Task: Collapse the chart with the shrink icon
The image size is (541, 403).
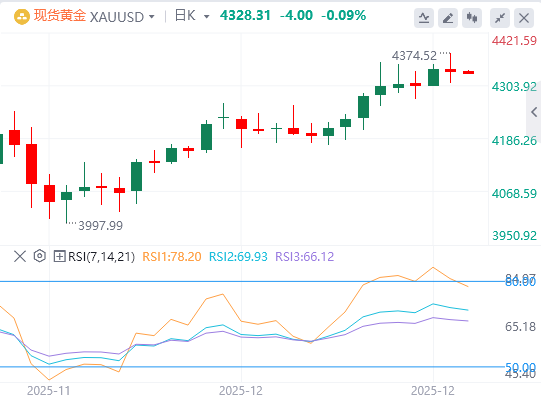Action: [500, 18]
